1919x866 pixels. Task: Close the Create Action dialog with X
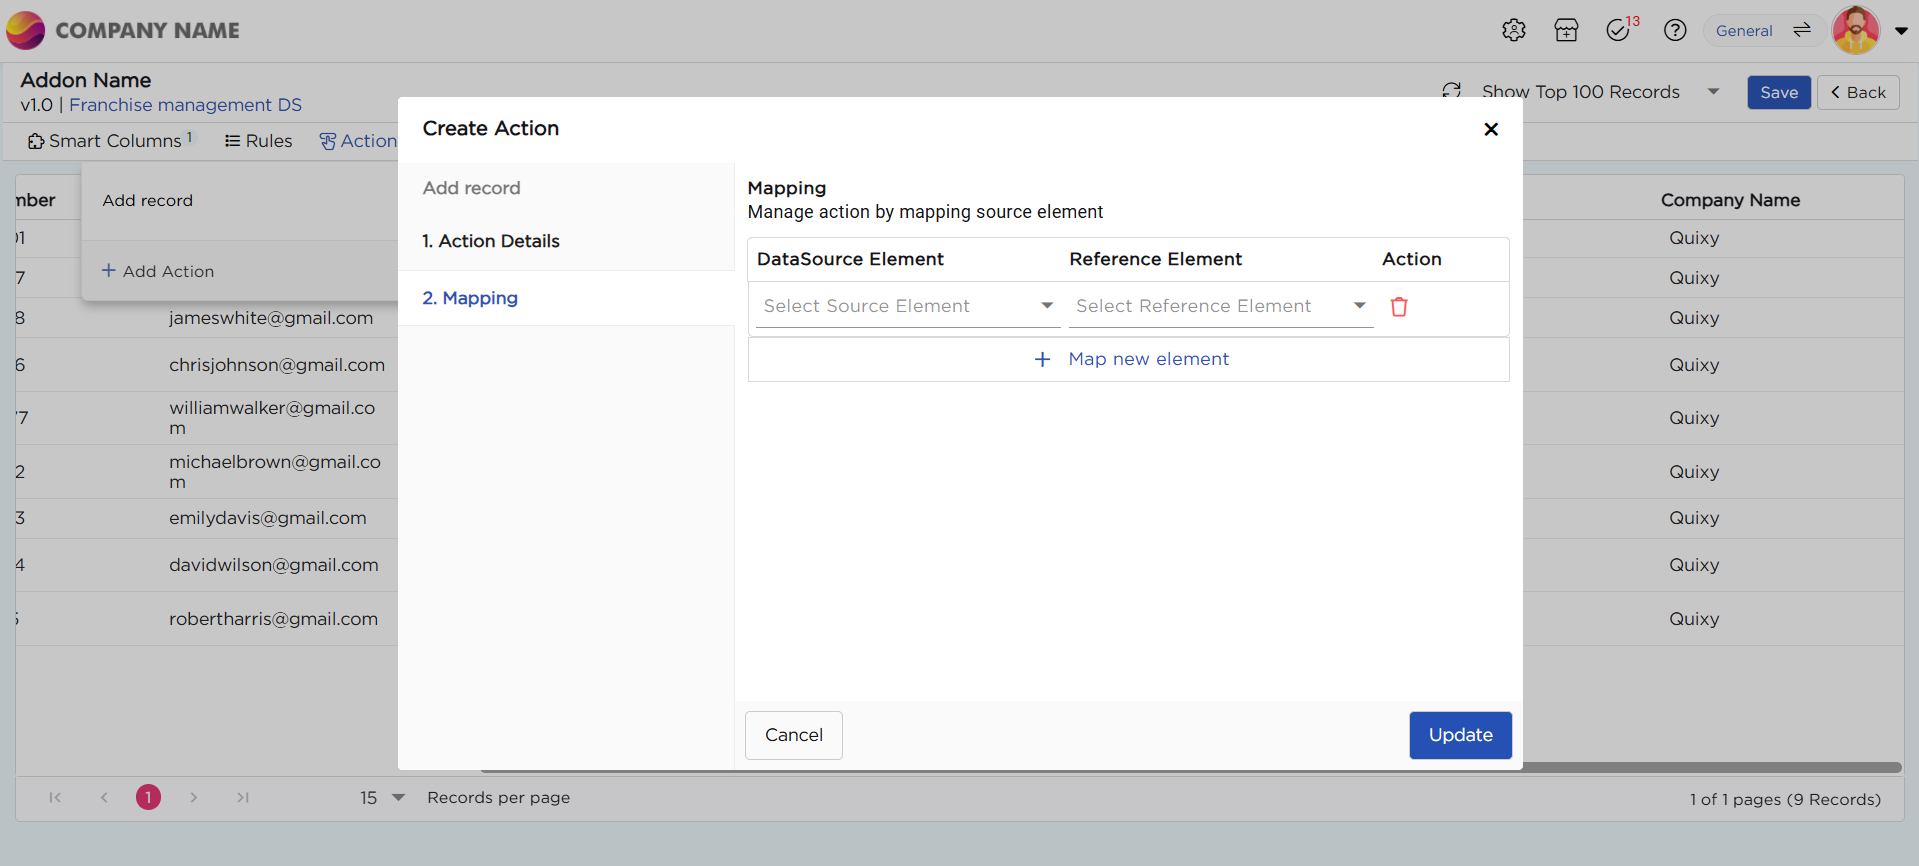click(x=1491, y=129)
